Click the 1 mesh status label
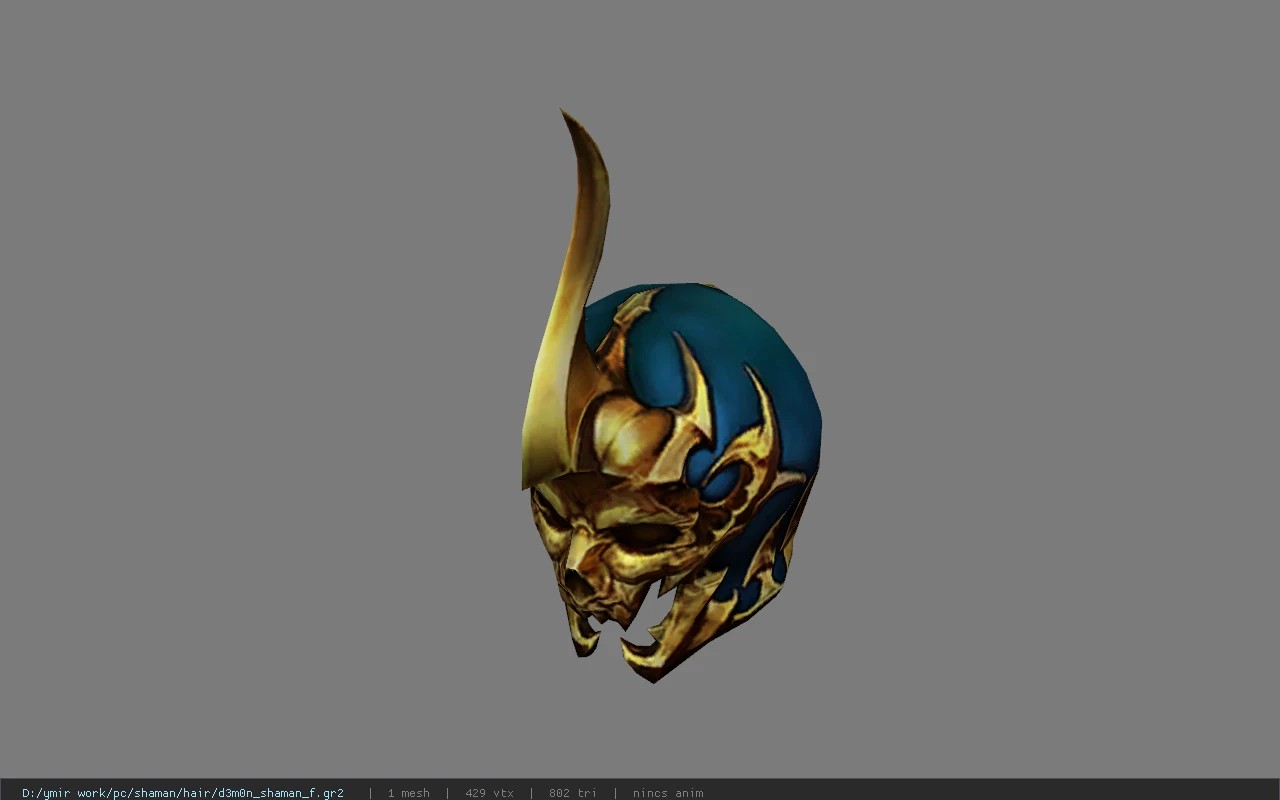 click(x=408, y=793)
